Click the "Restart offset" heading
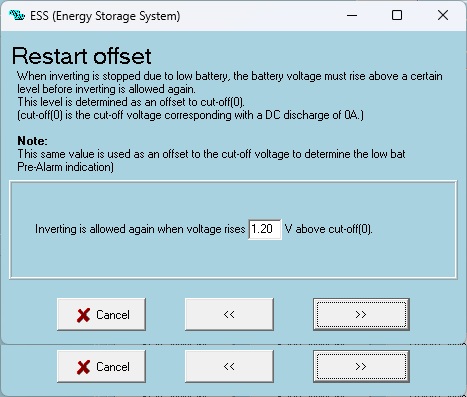 [82, 56]
